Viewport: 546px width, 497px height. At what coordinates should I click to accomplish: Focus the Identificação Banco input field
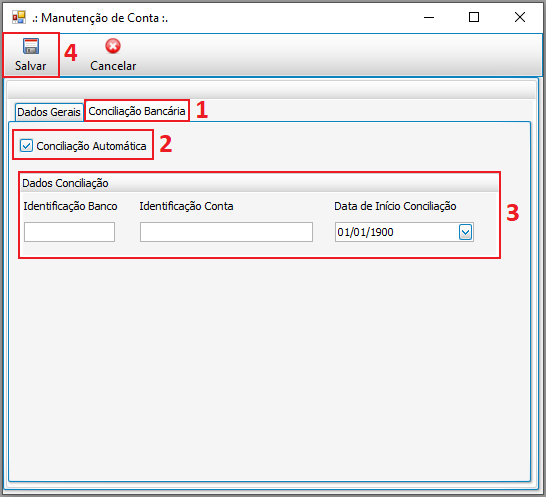69,232
